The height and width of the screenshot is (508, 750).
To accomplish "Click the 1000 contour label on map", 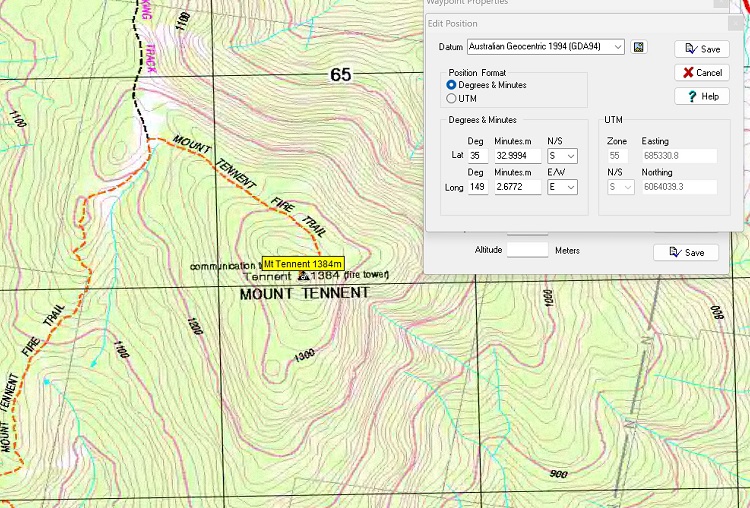I will 550,298.
